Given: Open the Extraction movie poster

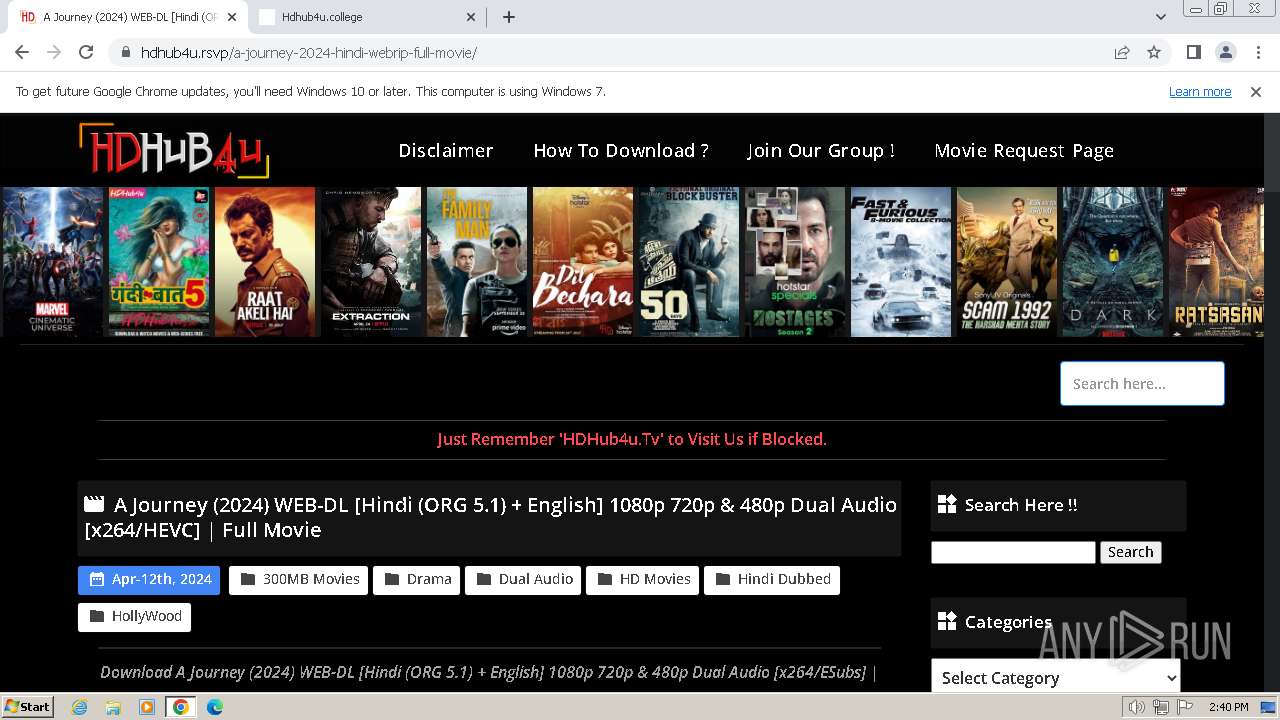Looking at the screenshot, I should point(371,262).
